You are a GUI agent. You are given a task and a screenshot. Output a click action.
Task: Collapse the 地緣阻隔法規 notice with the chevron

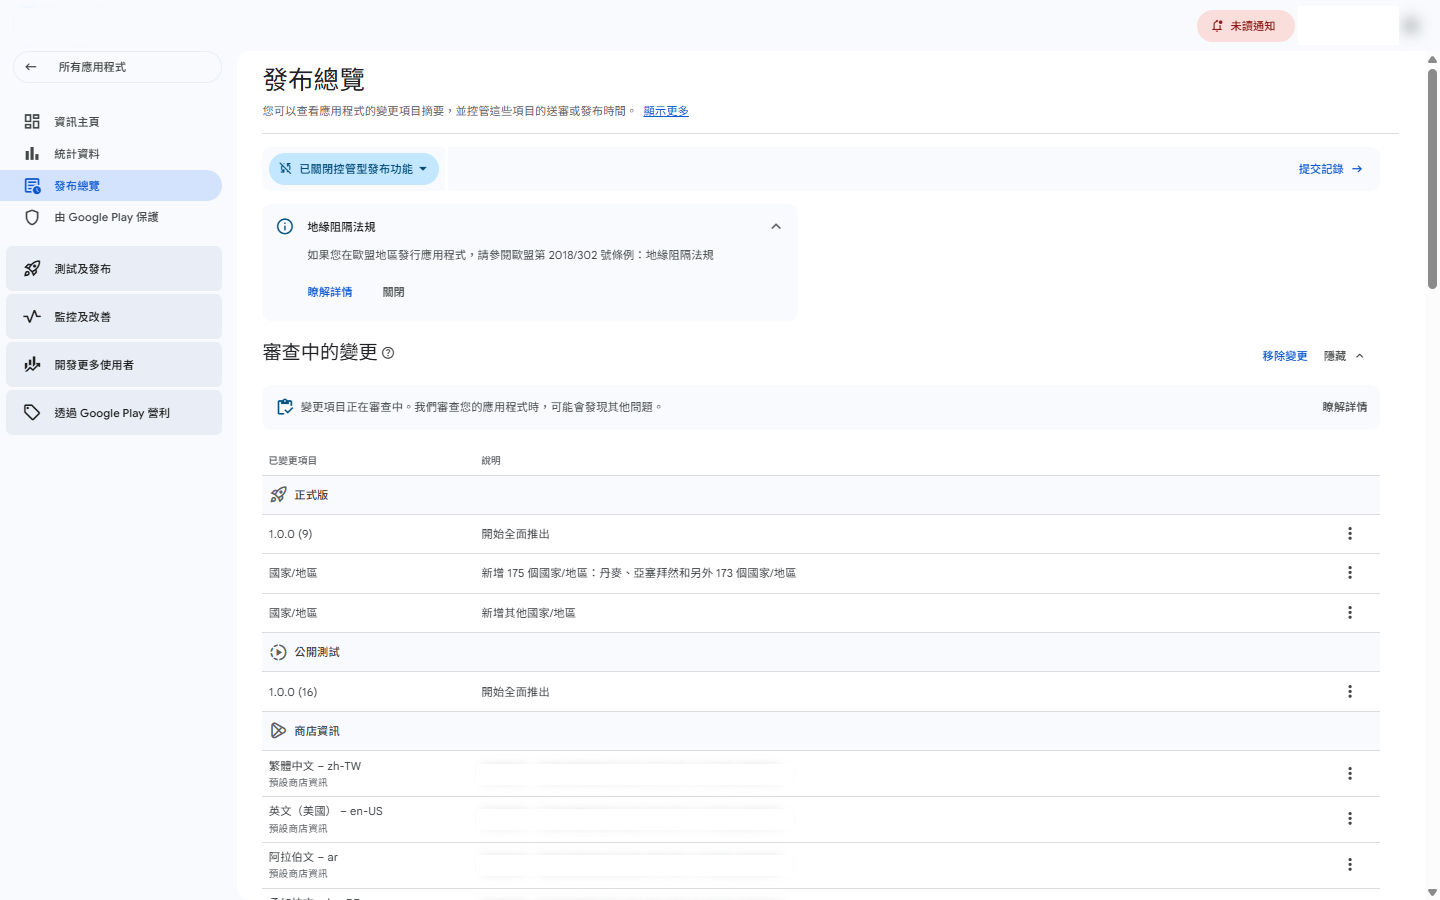776,227
